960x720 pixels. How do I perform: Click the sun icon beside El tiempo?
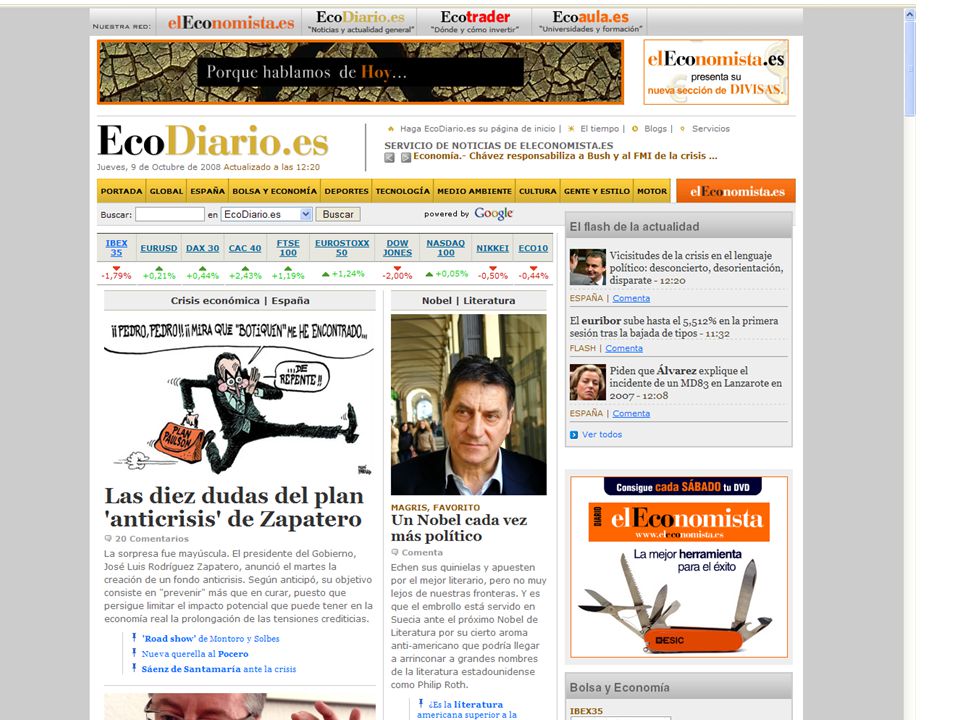click(x=571, y=129)
